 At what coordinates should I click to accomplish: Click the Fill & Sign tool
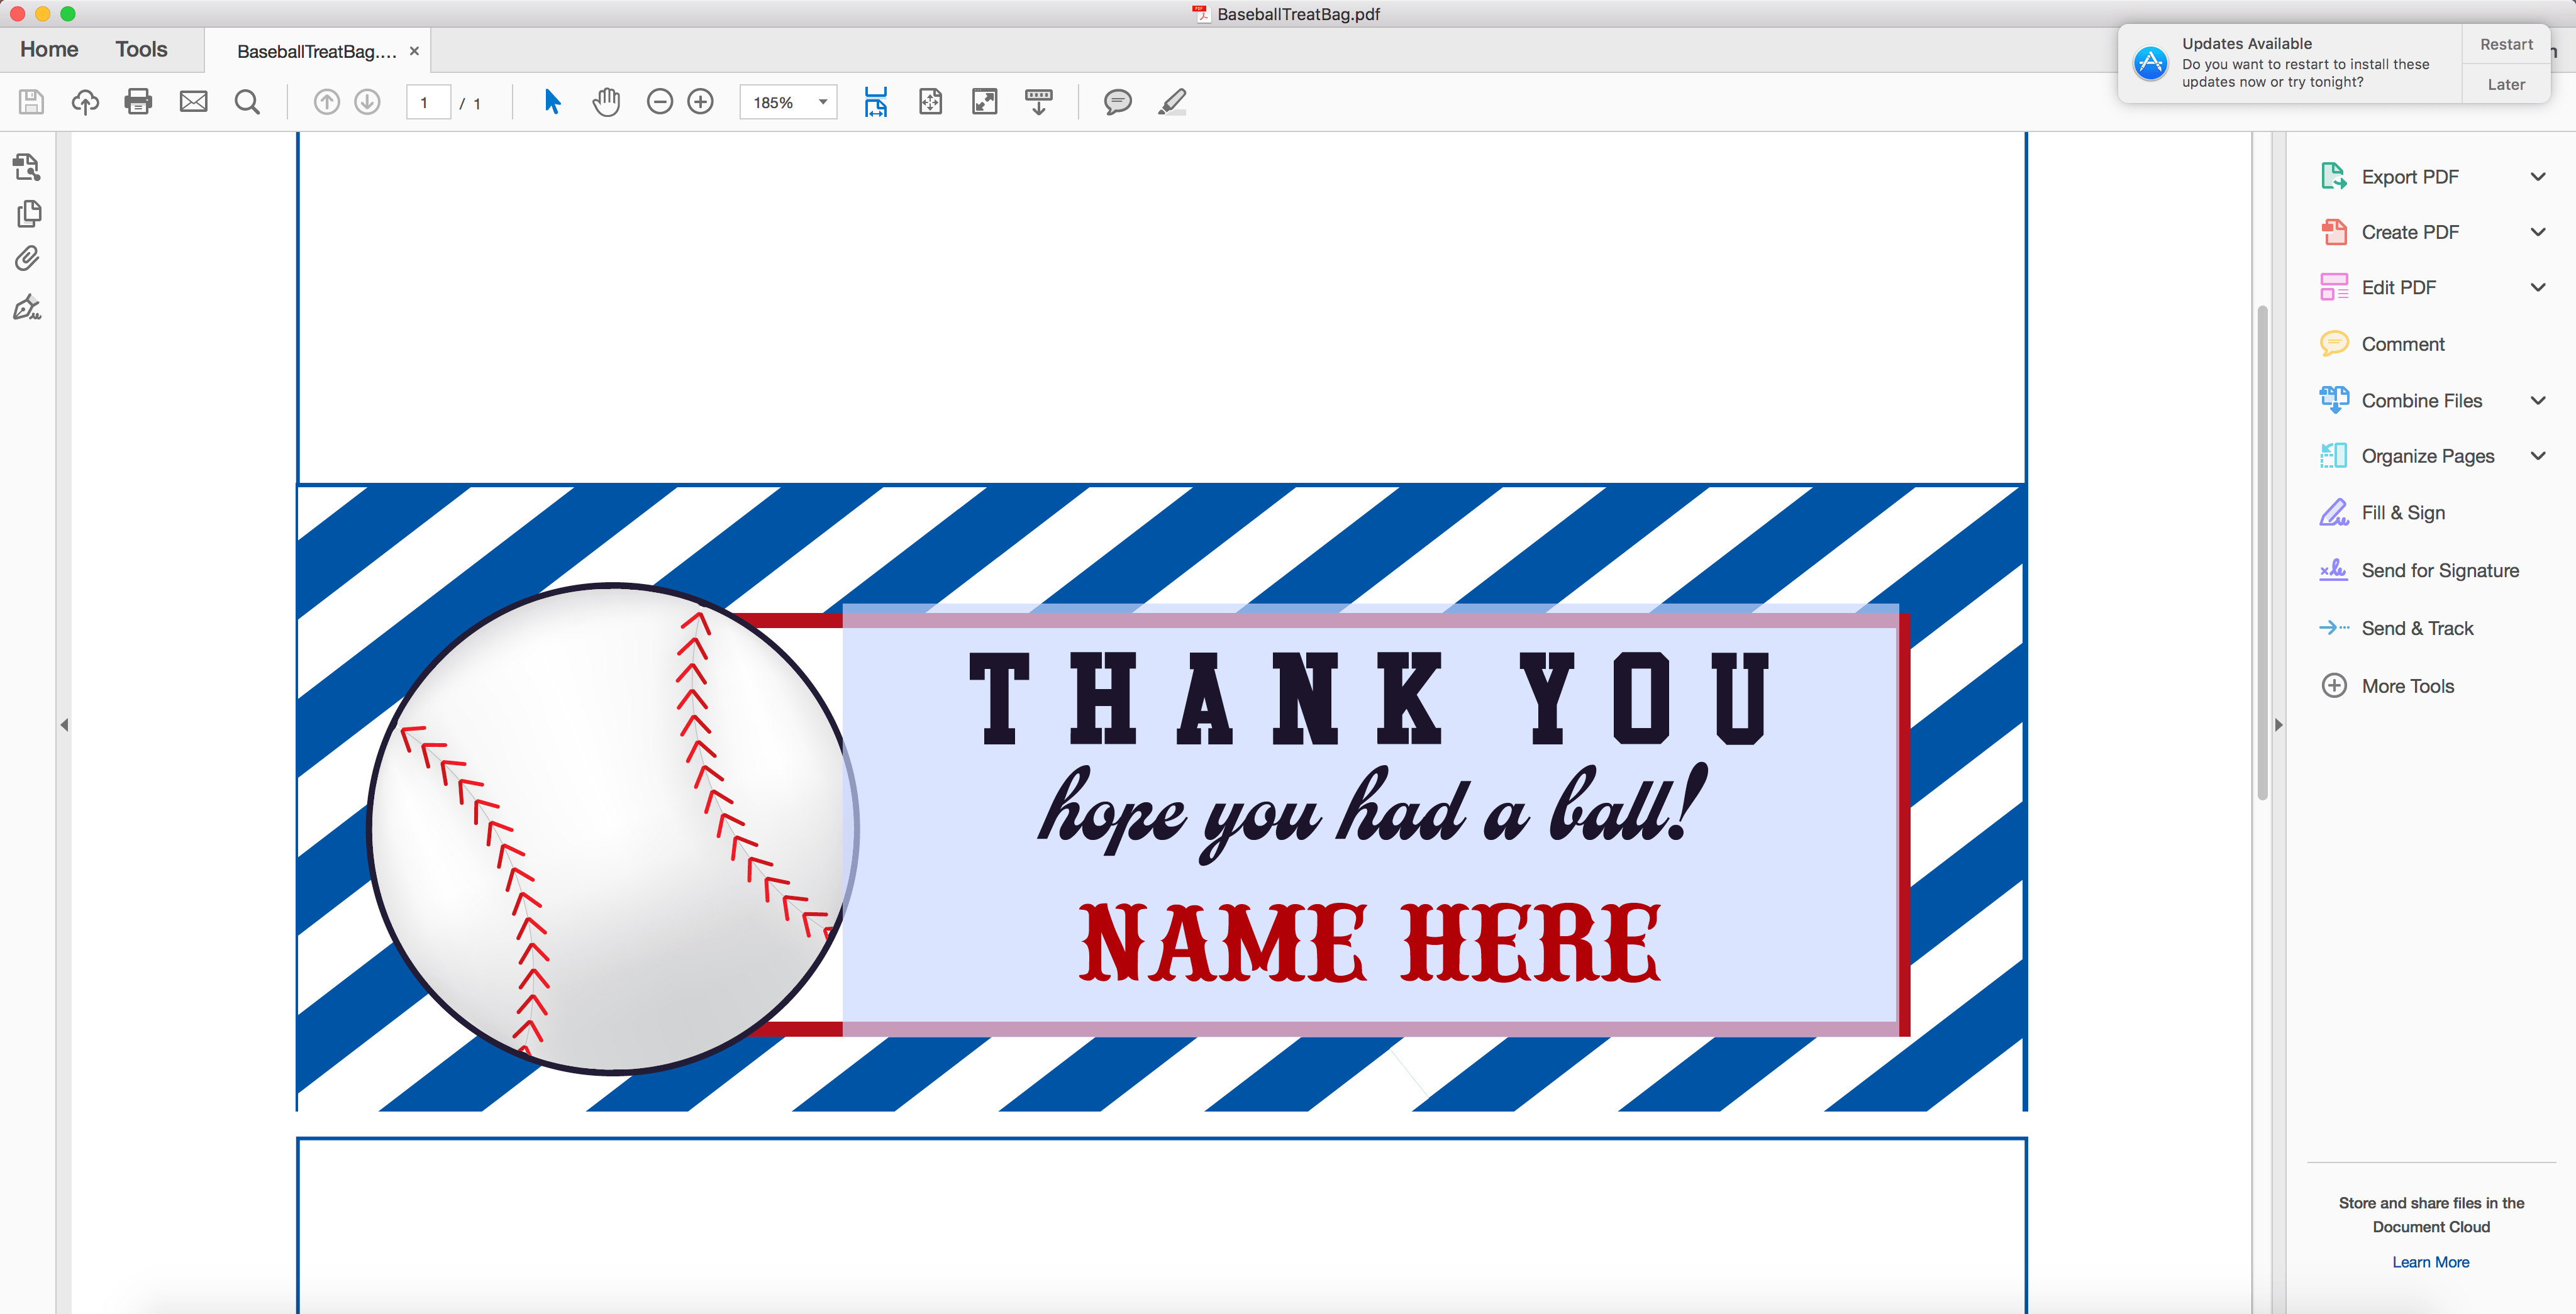point(2403,512)
